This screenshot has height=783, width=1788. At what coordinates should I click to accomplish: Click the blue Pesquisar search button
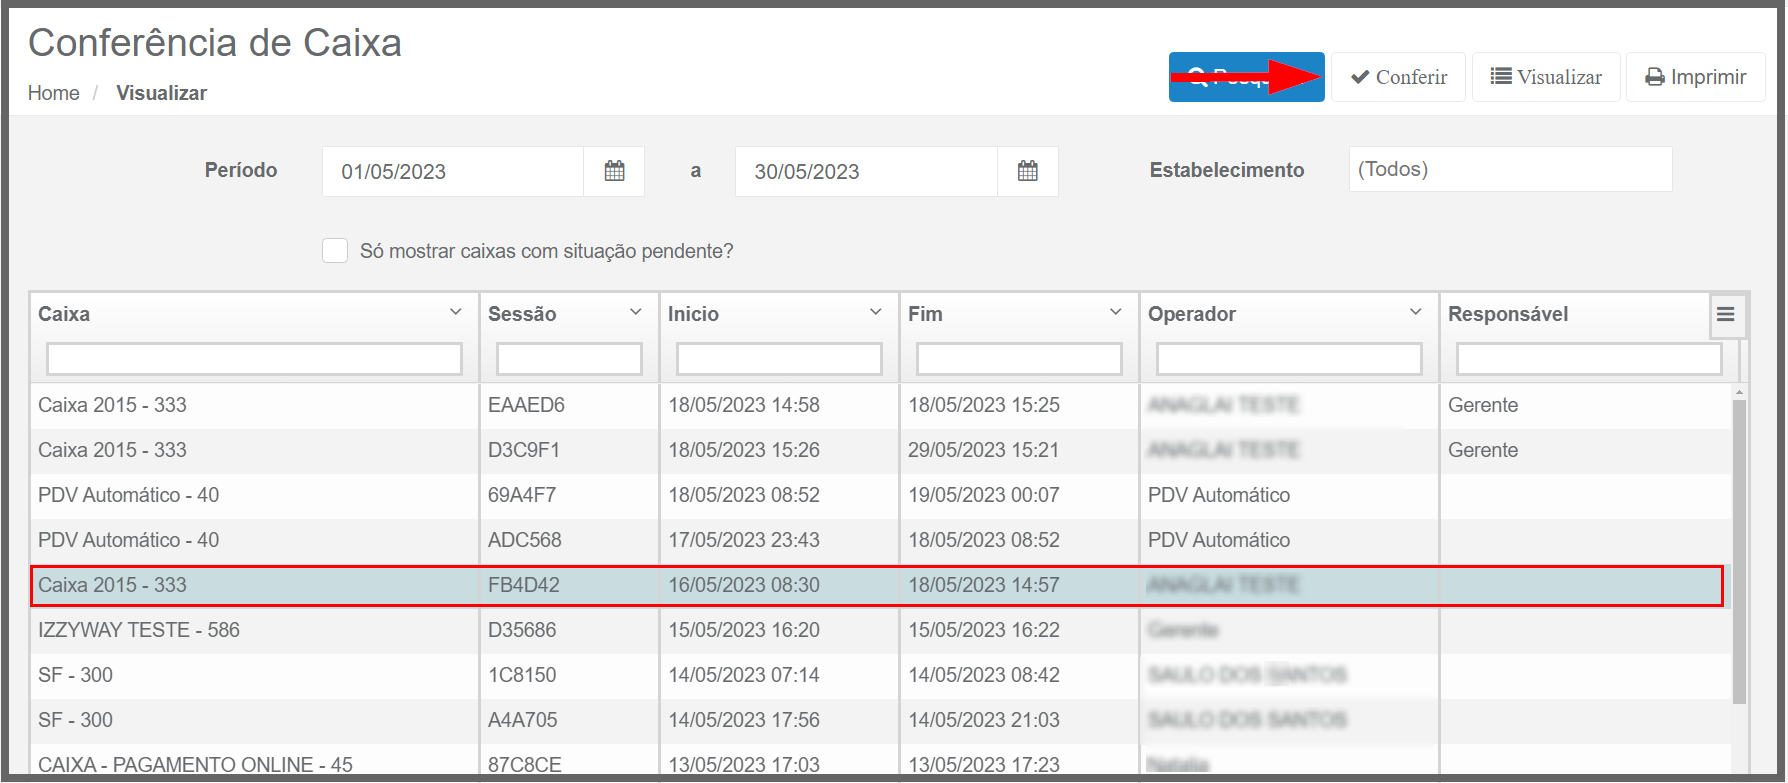[1246, 77]
